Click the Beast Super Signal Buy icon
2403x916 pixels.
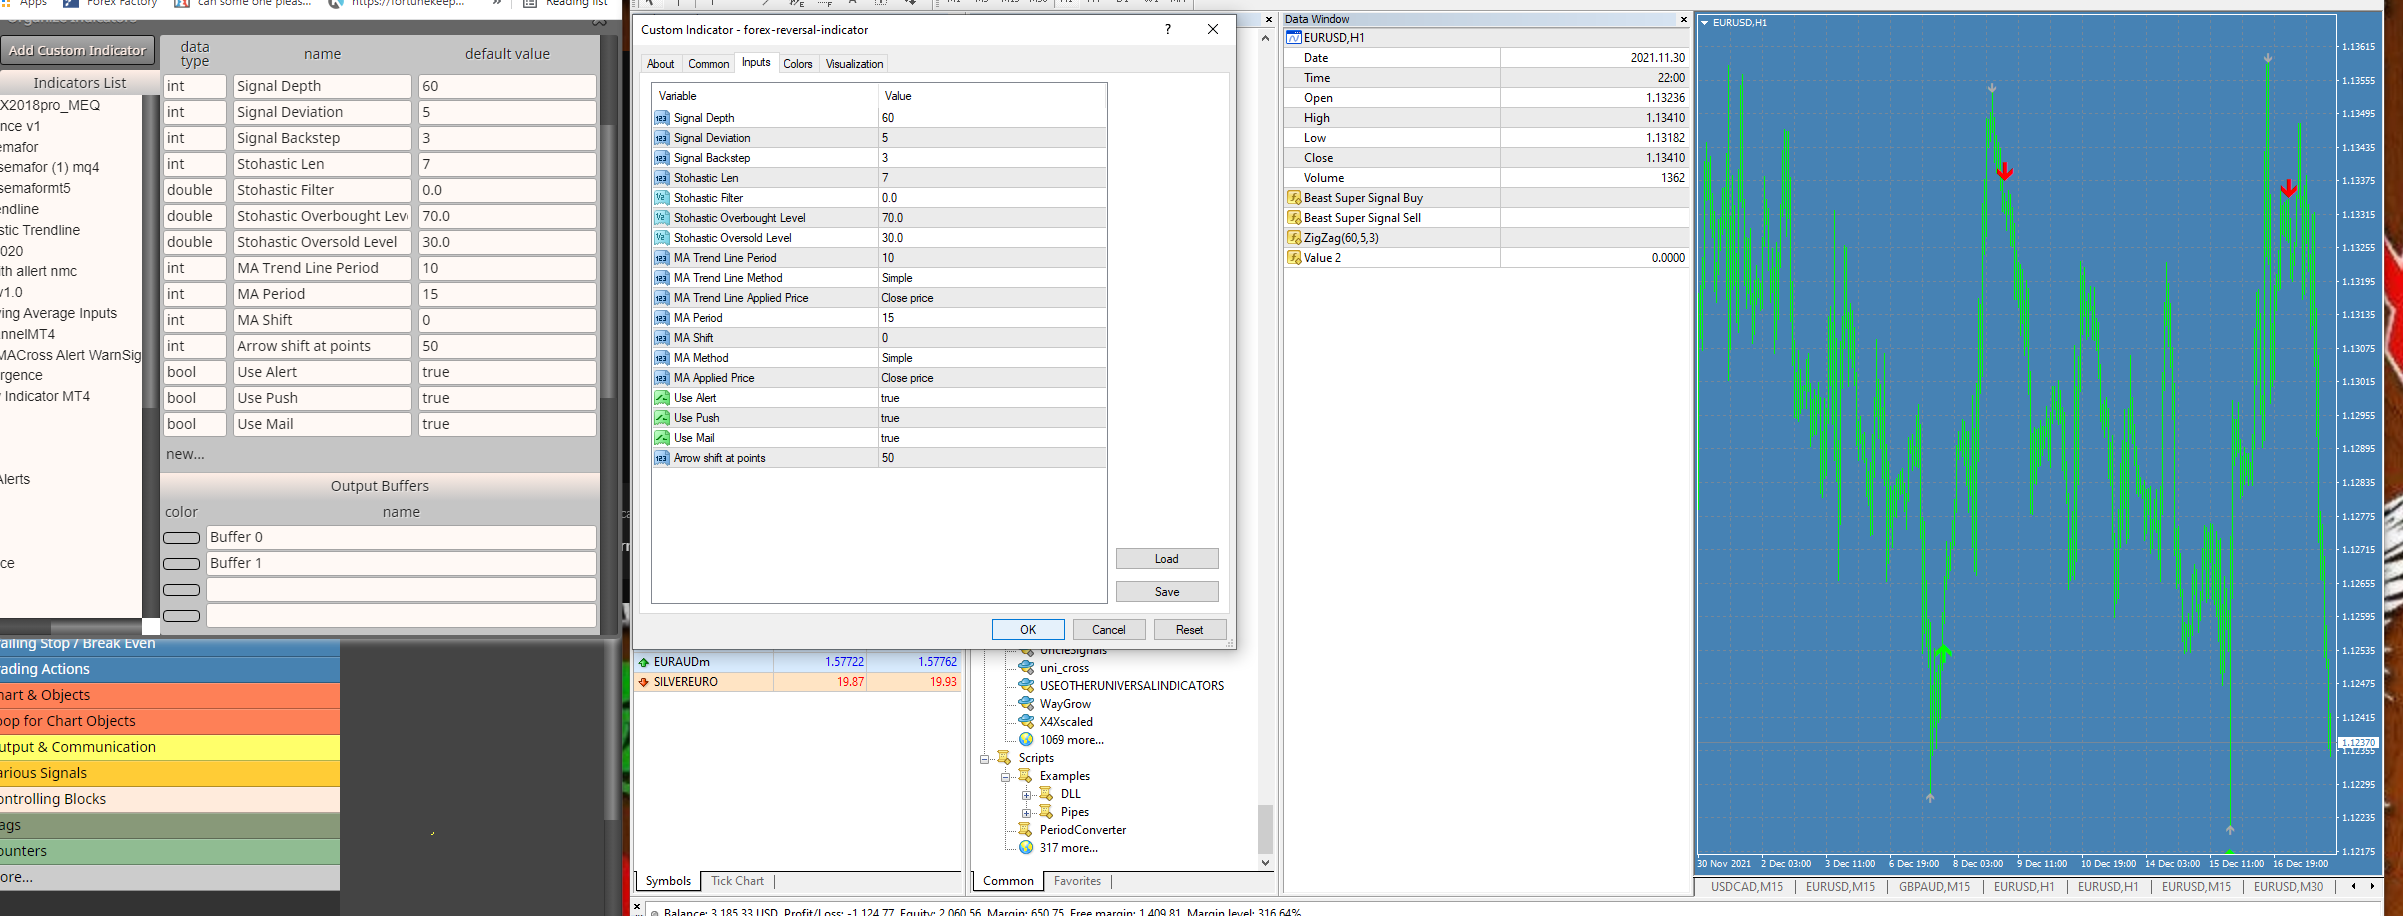[x=1294, y=198]
